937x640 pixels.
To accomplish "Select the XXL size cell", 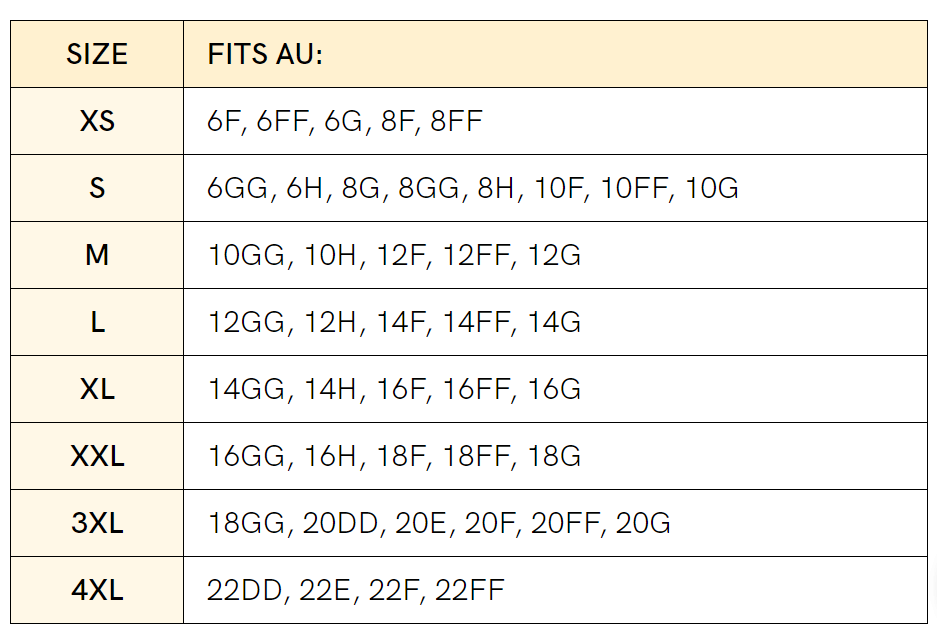I will [x=97, y=456].
